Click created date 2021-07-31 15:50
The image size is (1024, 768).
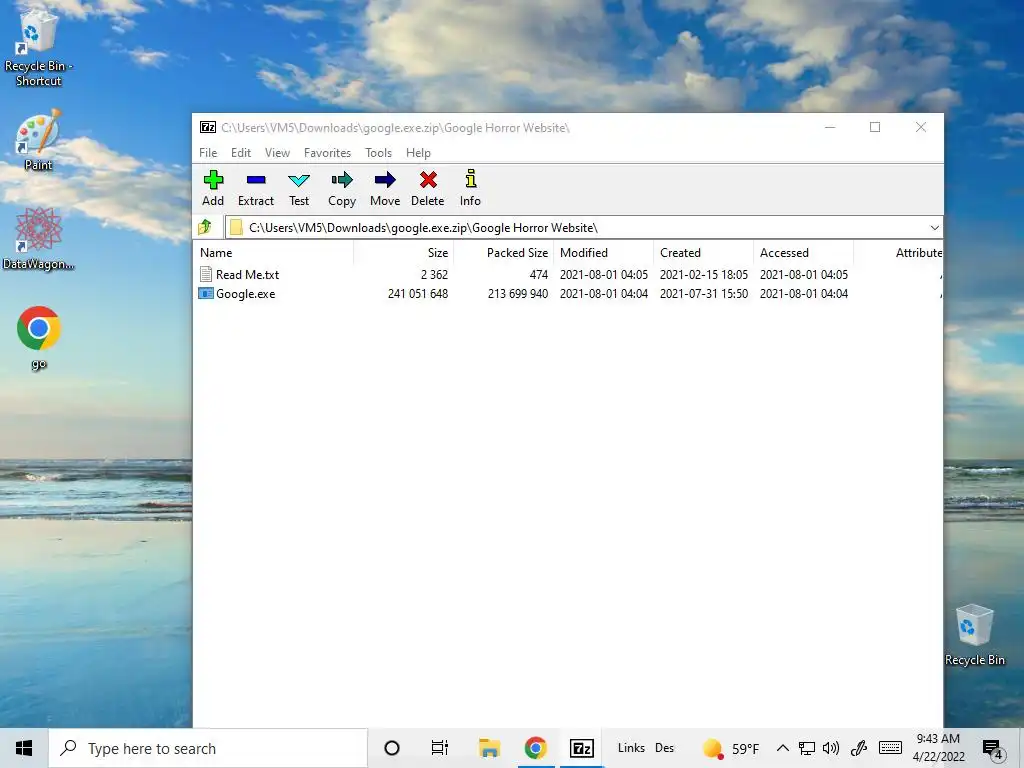tap(703, 294)
